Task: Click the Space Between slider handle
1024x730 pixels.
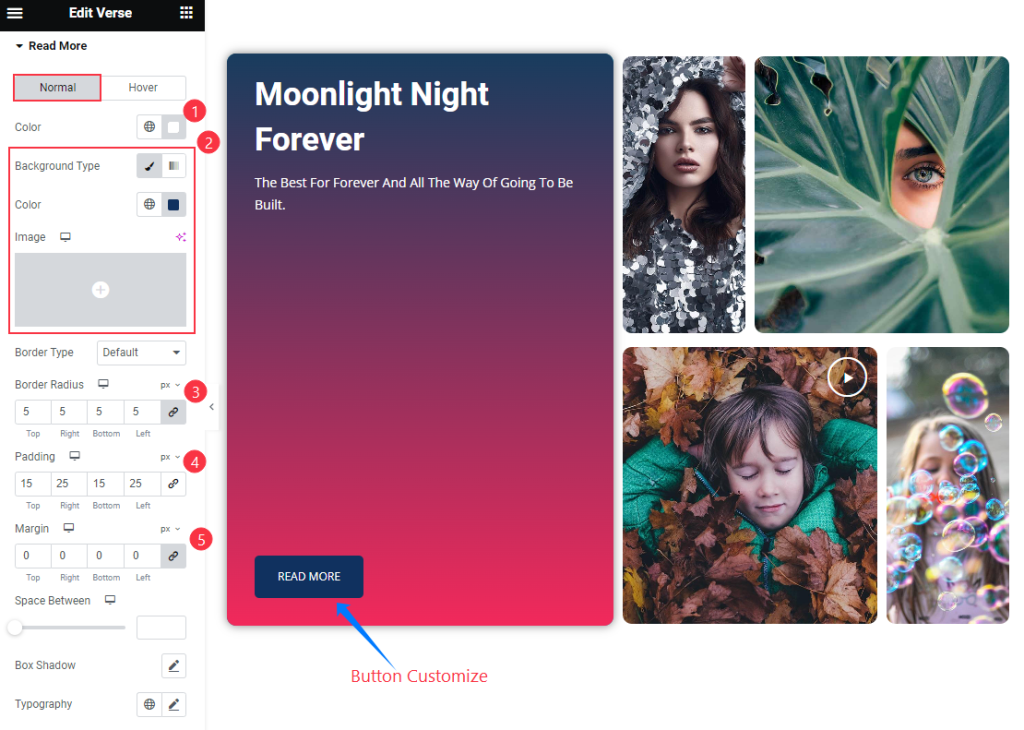Action: tap(15, 628)
